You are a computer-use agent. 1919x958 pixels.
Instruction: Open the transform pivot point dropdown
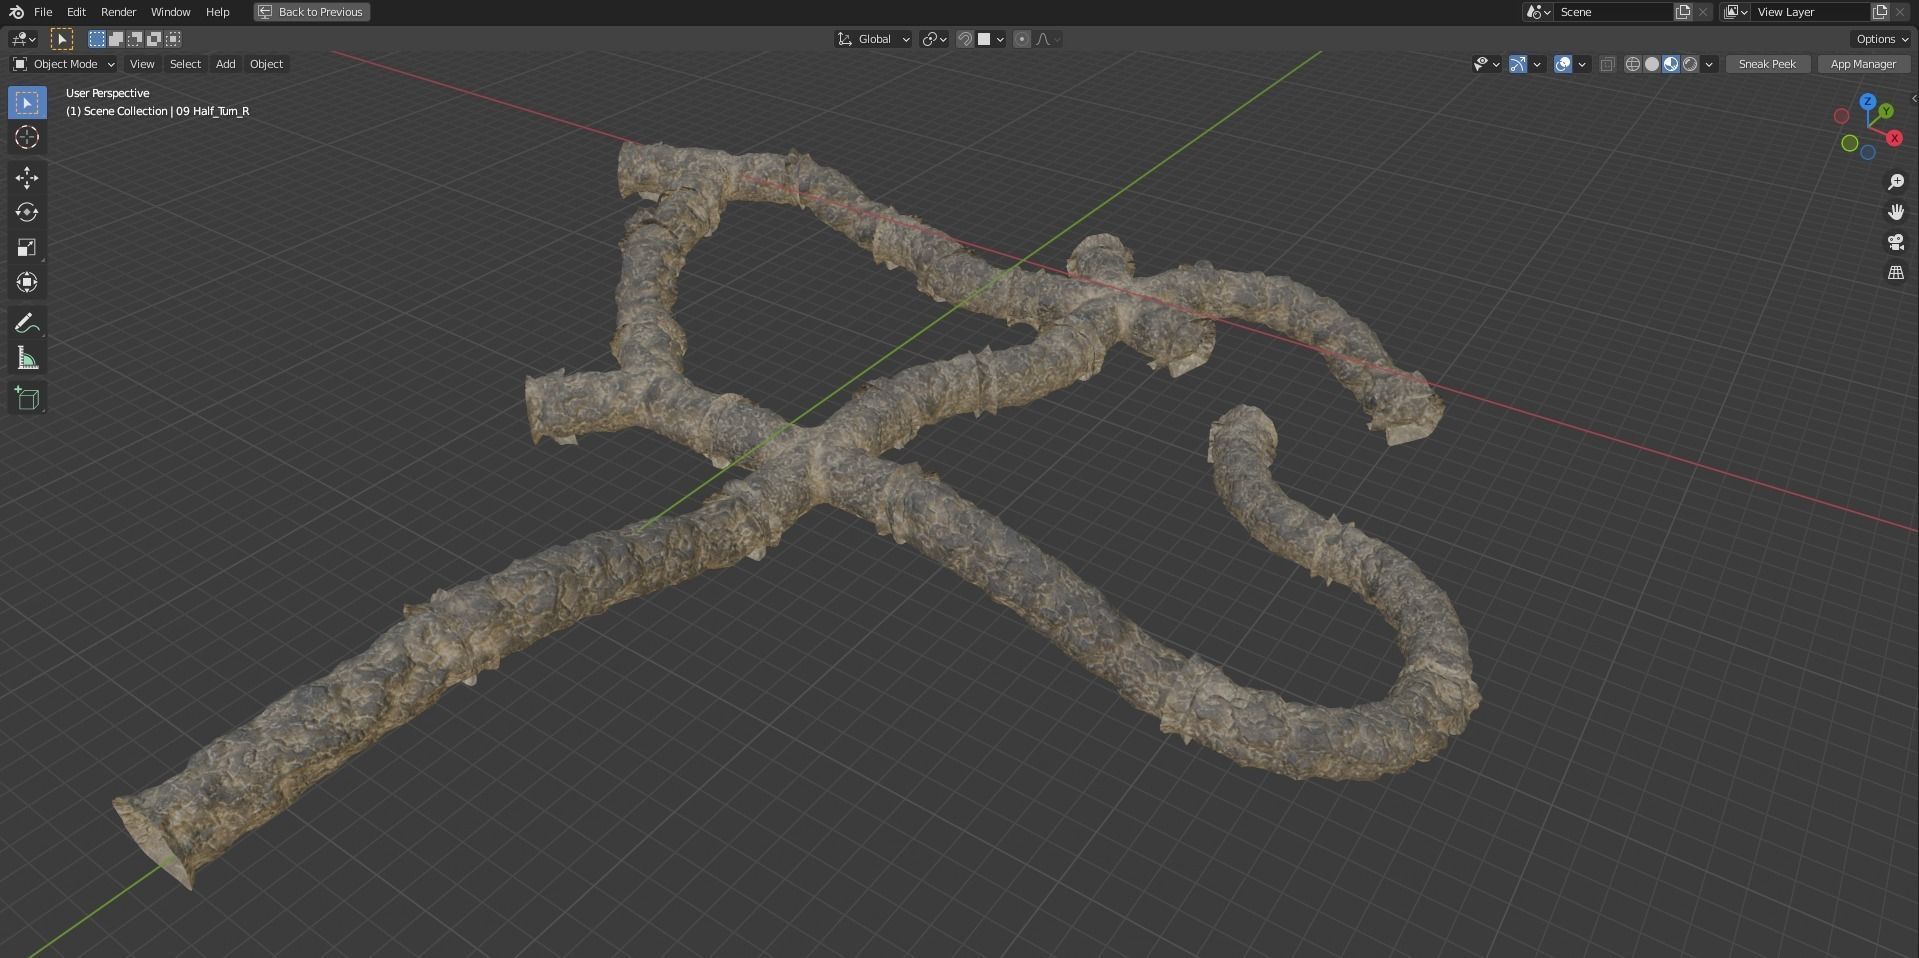934,39
